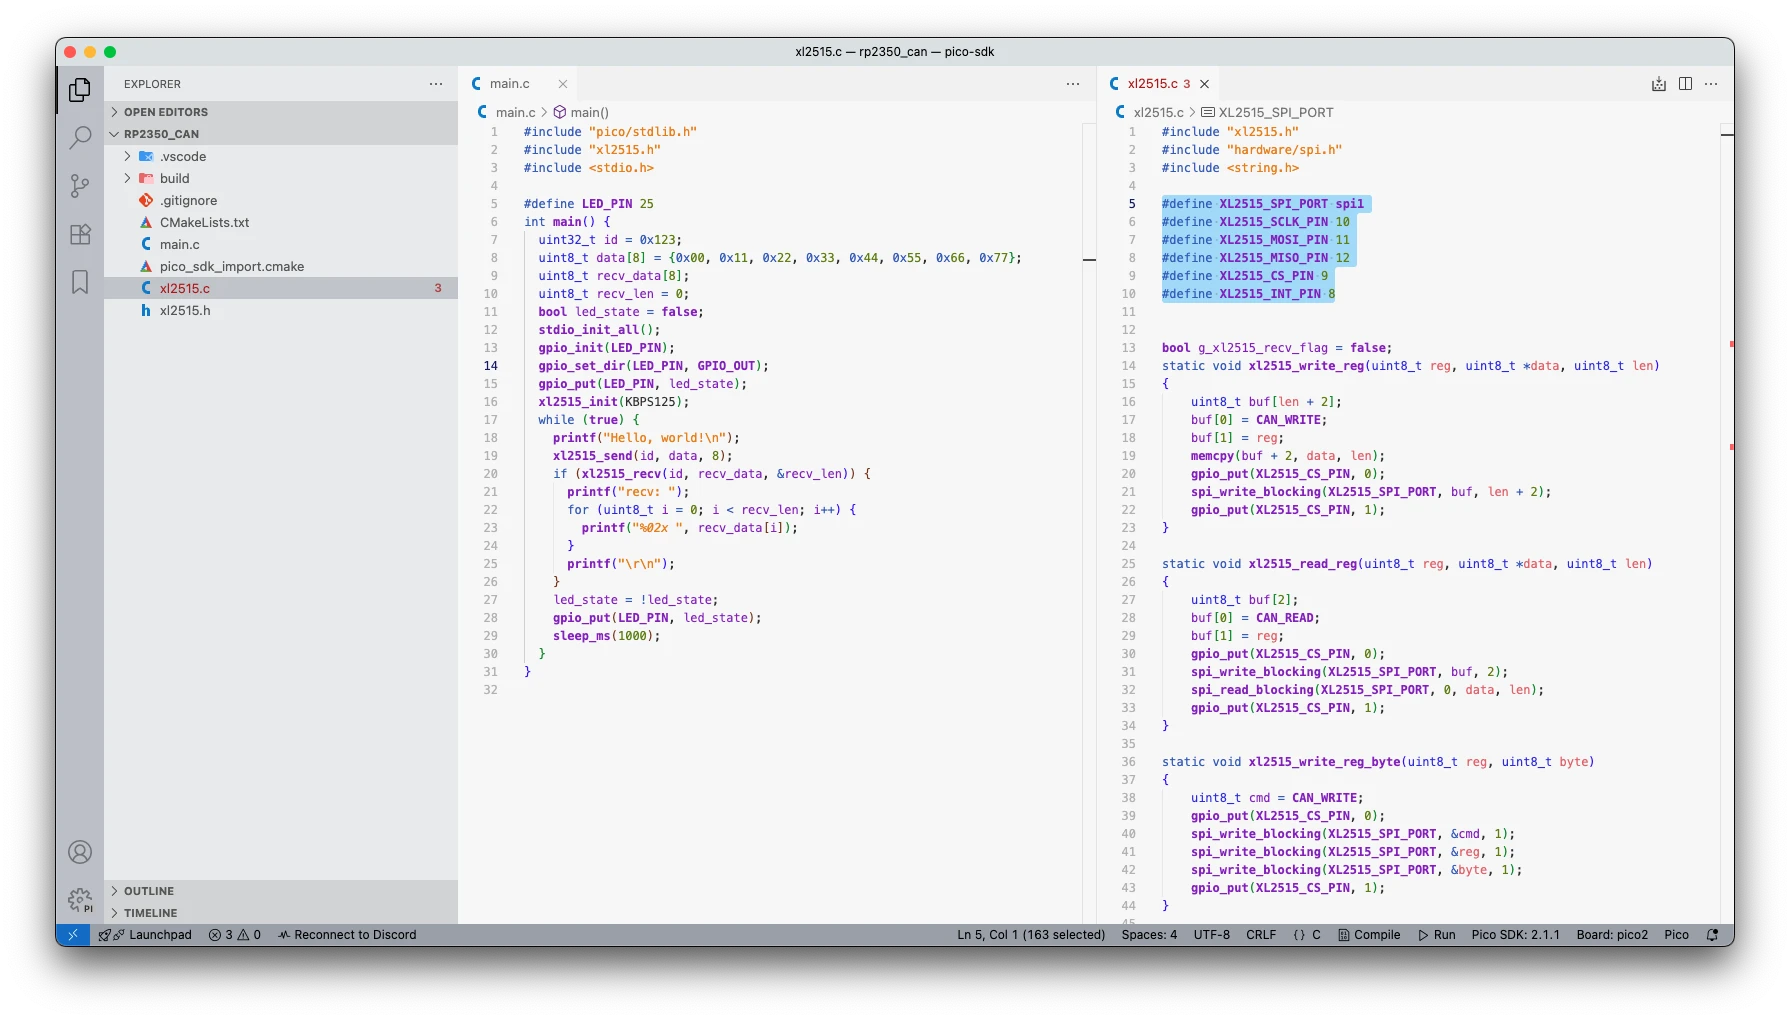Click the split editor right icon
1790x1020 pixels.
pos(1685,84)
